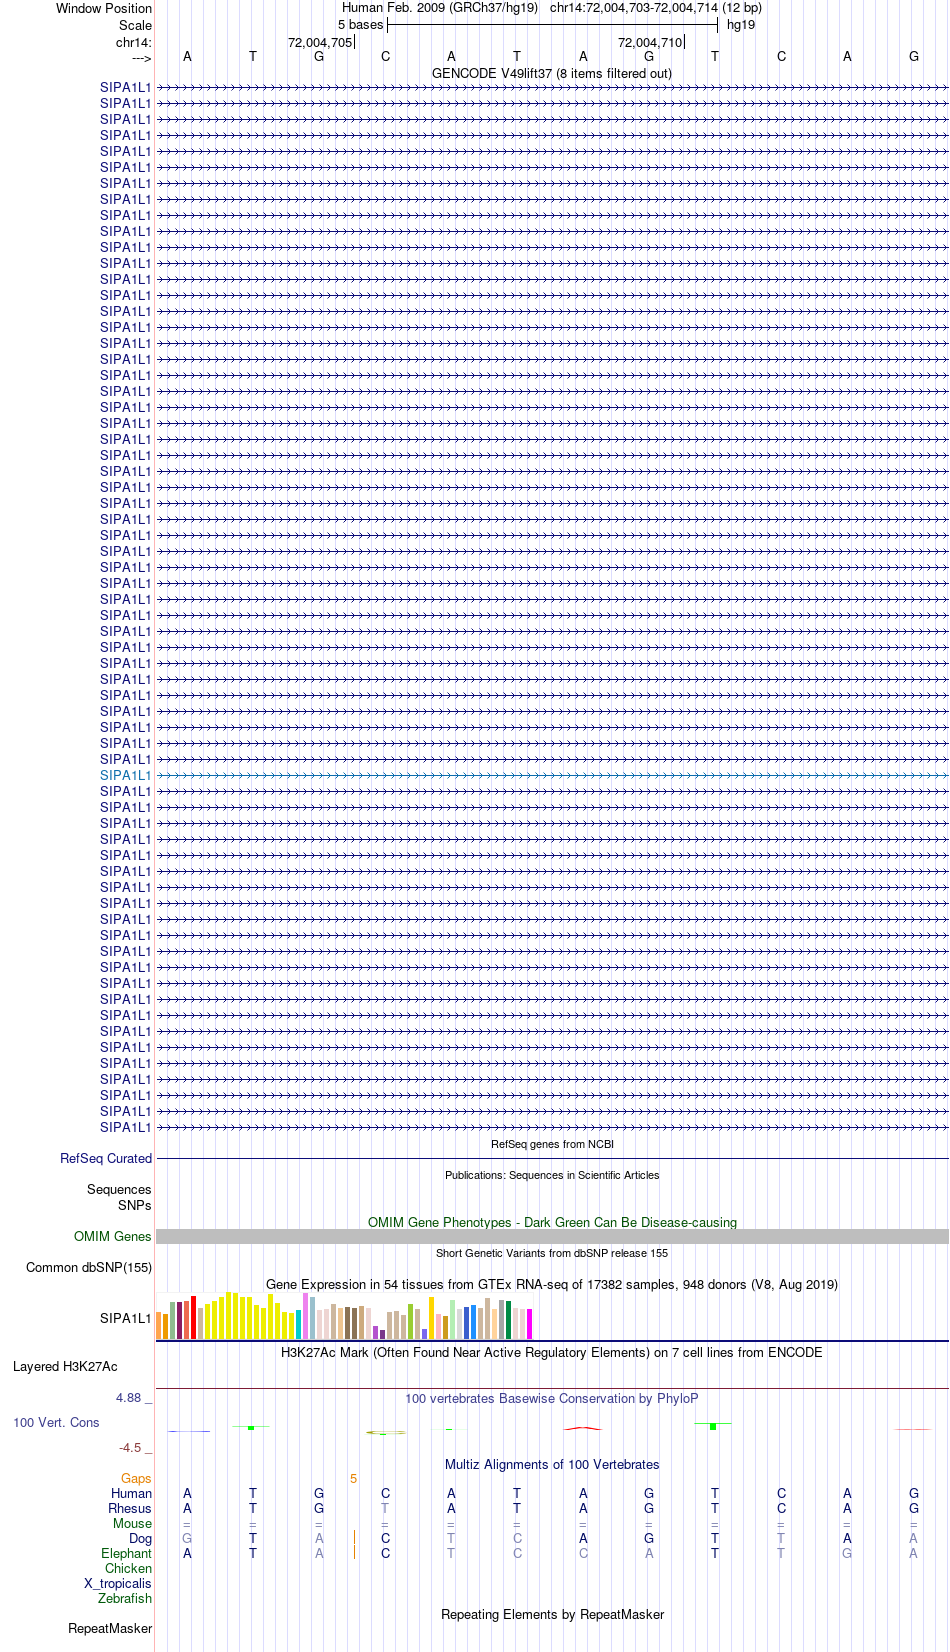Screen dimensions: 950x1652
Task: Select the Chicken alignment row label
Action: tap(128, 1569)
